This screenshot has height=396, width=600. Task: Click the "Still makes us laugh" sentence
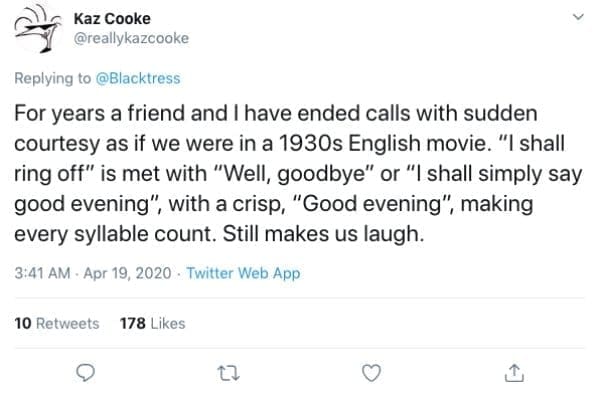(x=324, y=234)
